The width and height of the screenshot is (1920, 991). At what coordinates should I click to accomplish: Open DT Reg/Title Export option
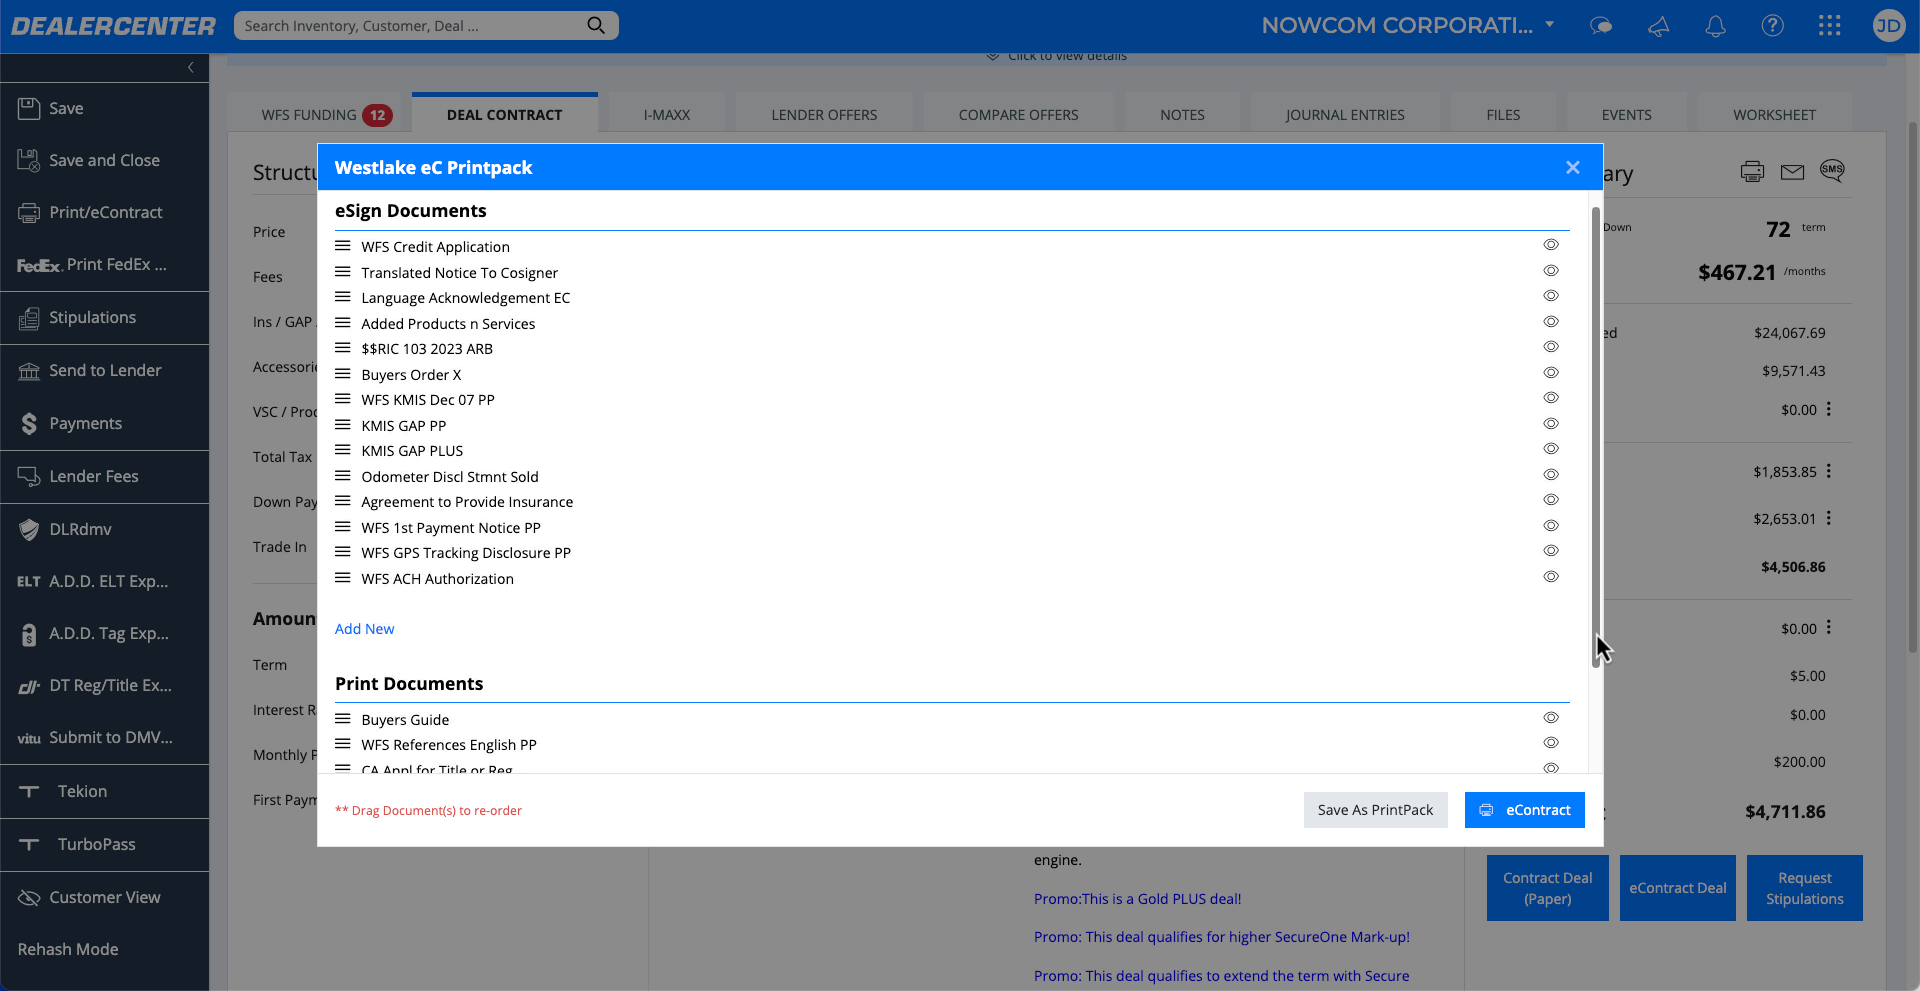tap(104, 685)
